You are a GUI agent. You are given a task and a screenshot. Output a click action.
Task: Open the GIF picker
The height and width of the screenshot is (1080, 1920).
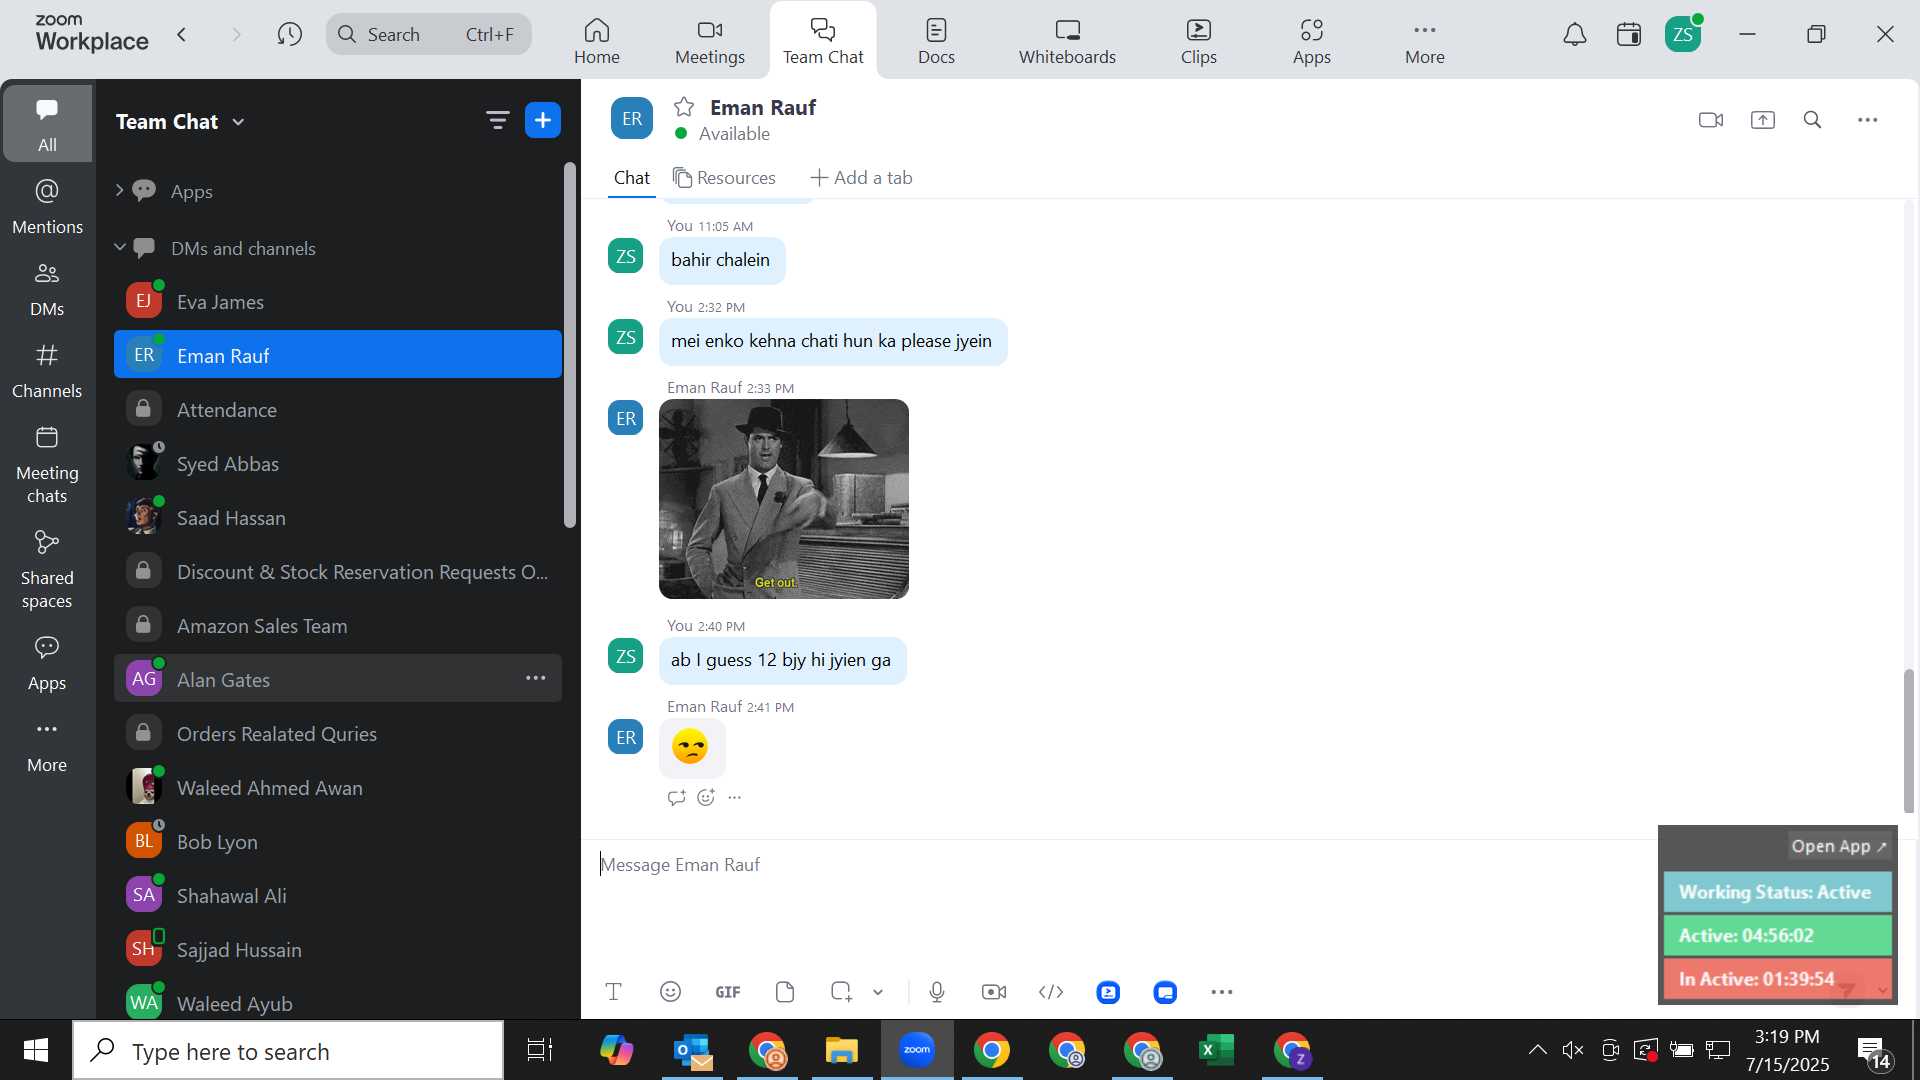(x=728, y=992)
